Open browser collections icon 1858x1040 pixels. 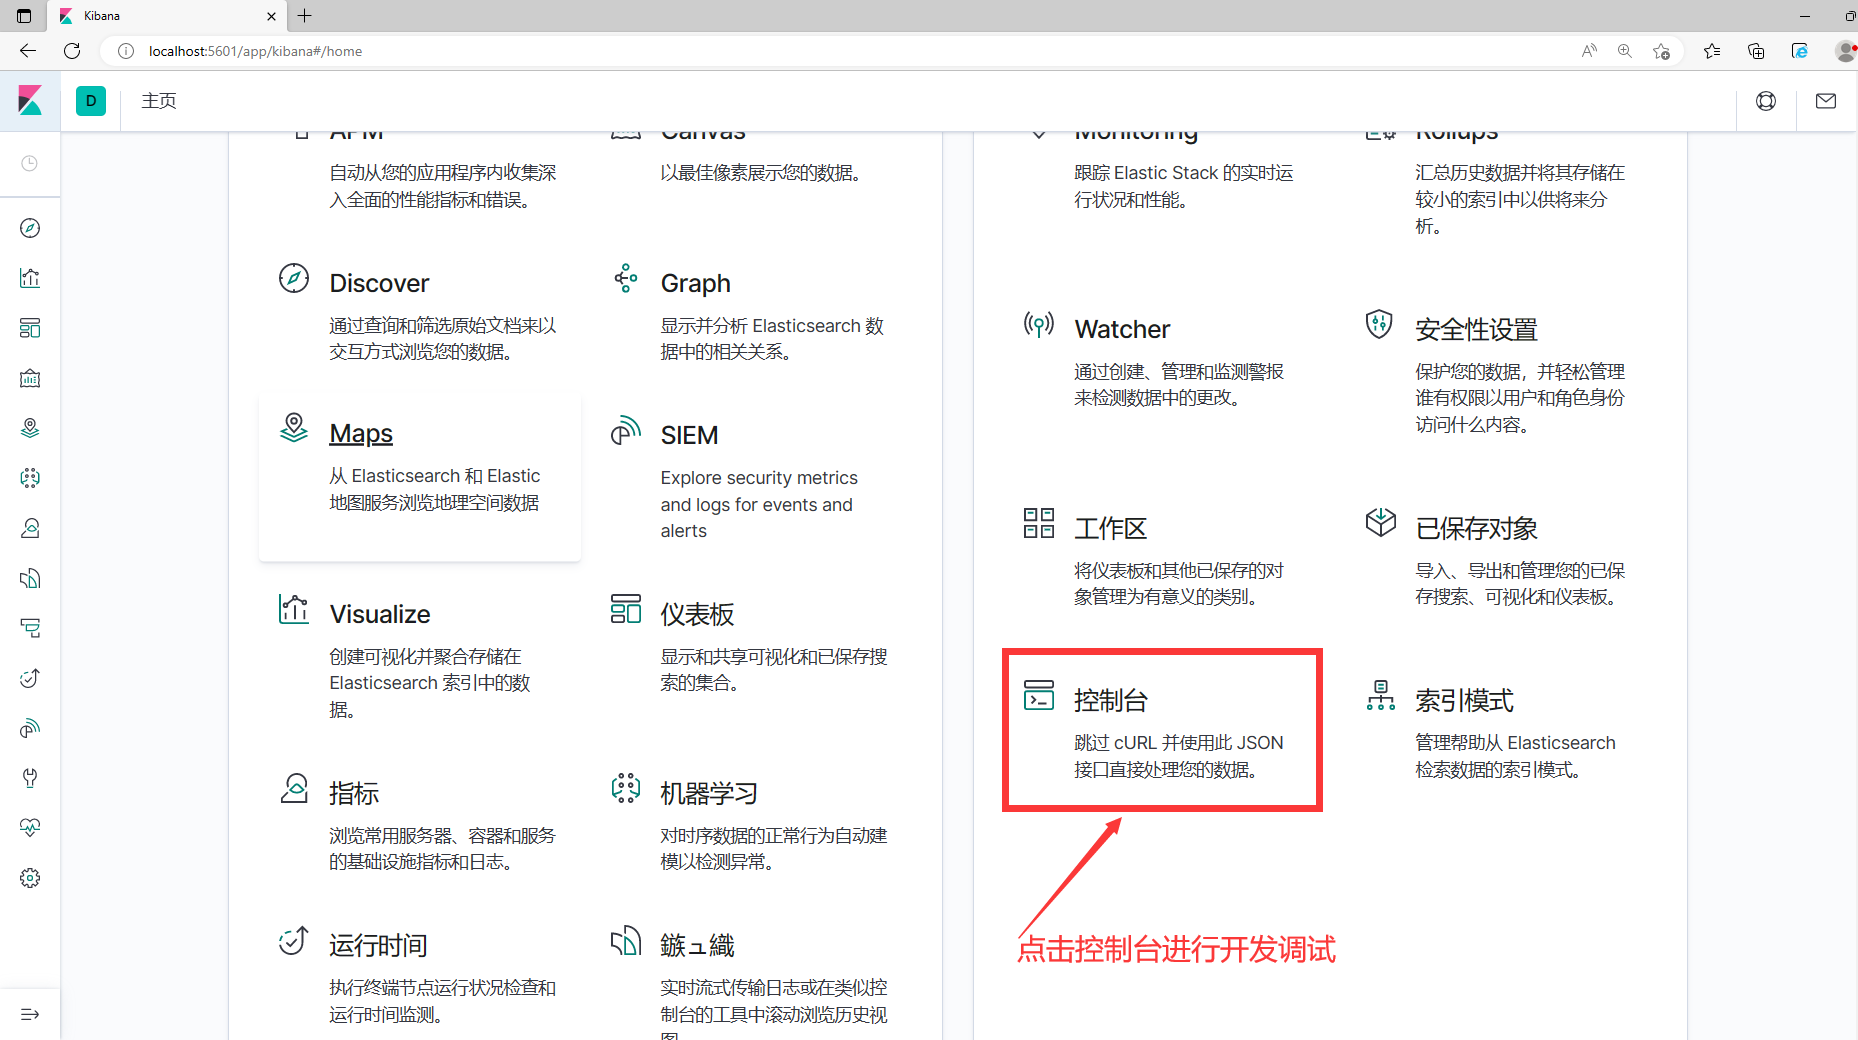pos(1756,51)
